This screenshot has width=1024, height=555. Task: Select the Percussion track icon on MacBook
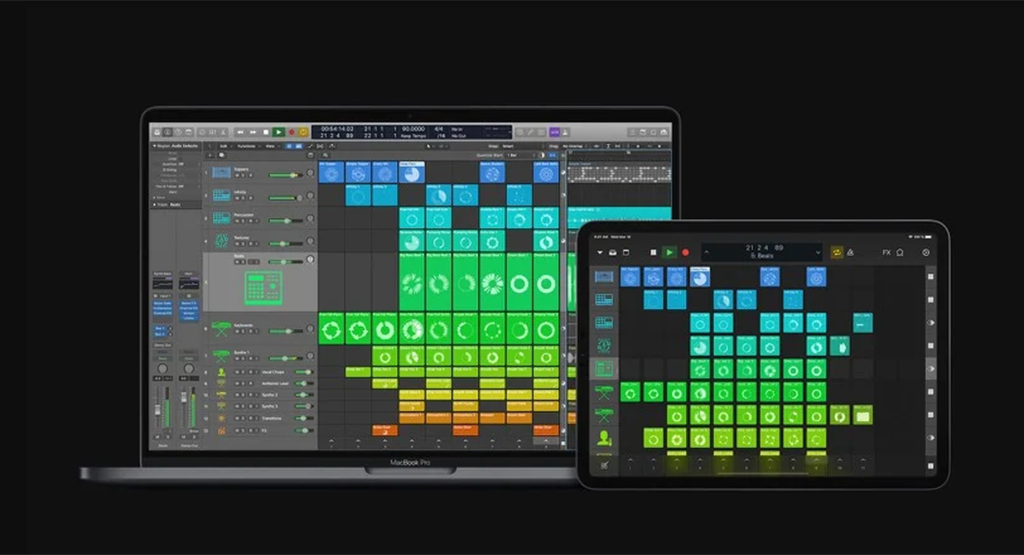[221, 218]
